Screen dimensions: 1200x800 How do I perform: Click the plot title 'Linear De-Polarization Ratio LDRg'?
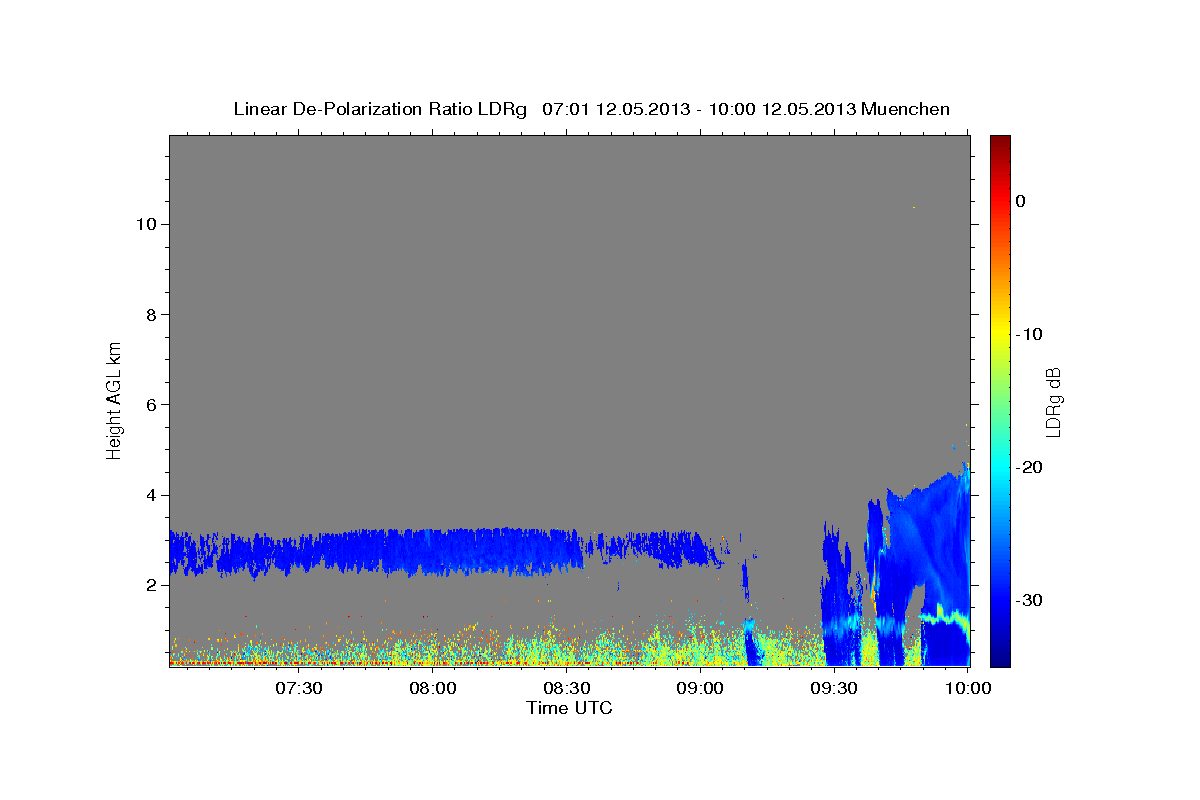[x=380, y=109]
